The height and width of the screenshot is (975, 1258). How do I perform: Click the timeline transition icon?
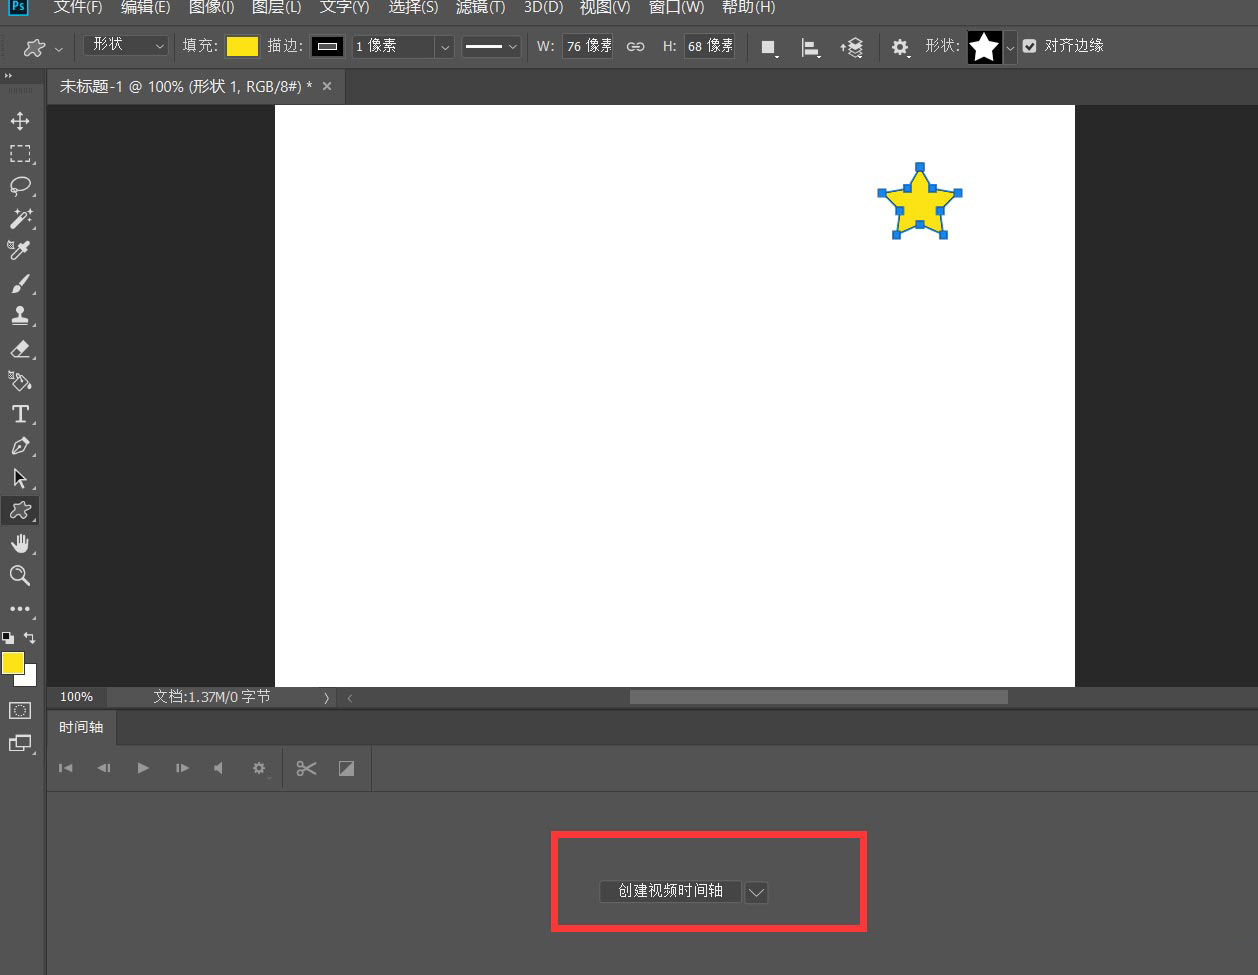click(346, 768)
